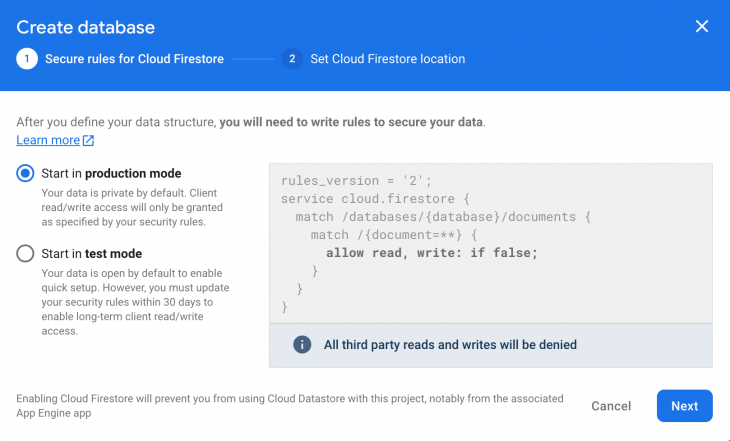Click the Enabling Cloud Firestore notice text
The image size is (730, 441).
290,406
